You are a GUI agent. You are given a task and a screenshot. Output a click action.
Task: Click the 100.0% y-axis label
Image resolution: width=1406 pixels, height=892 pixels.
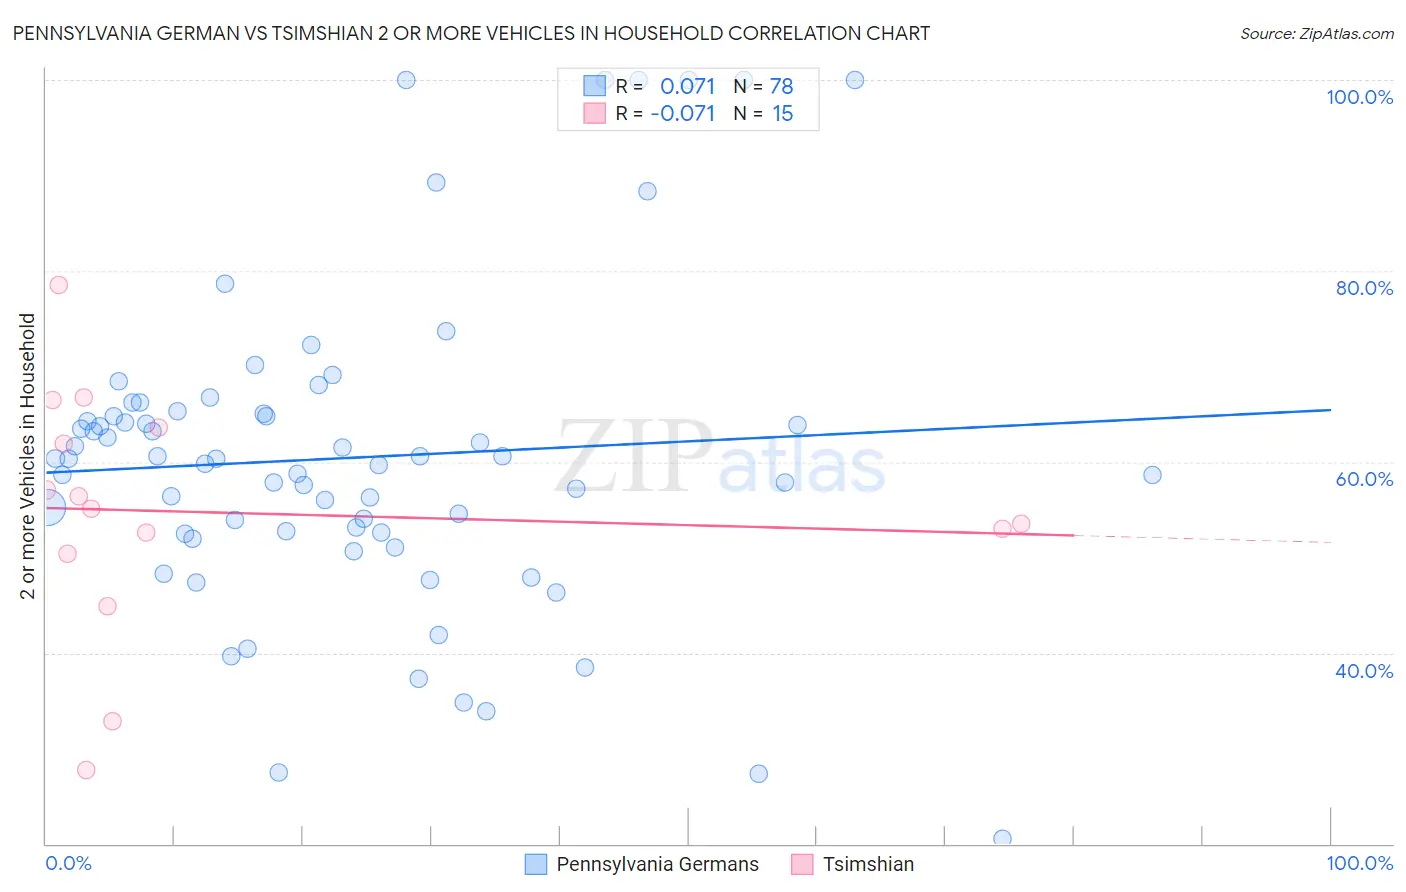click(x=1359, y=97)
